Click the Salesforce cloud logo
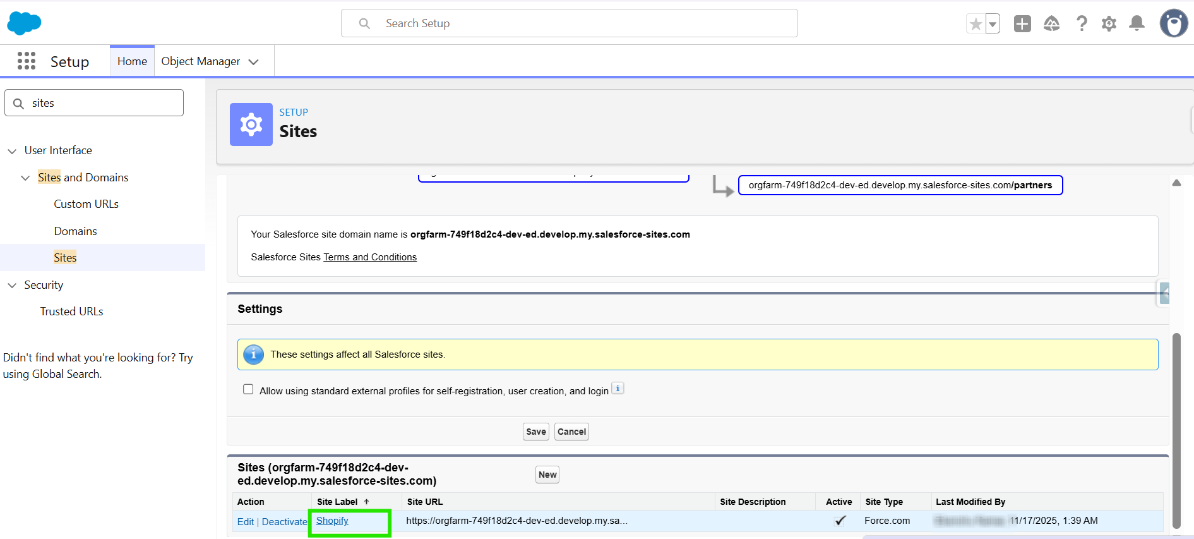 [x=24, y=23]
